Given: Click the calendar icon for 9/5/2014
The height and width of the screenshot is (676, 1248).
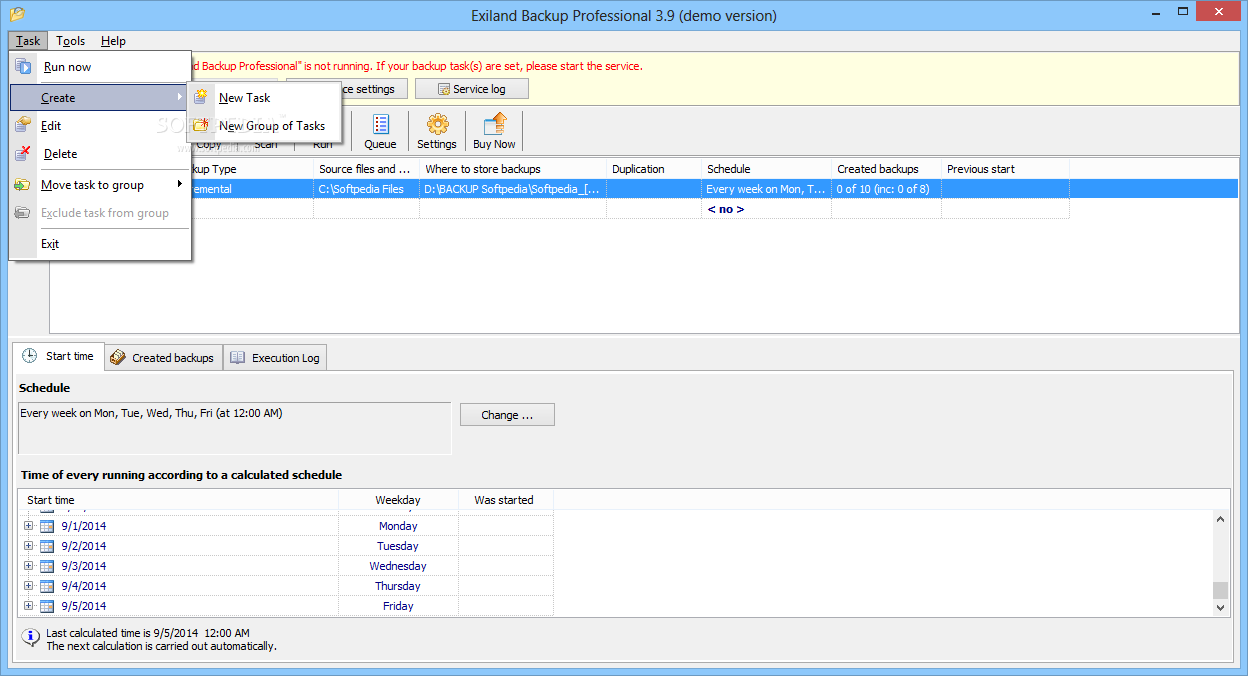Looking at the screenshot, I should [47, 606].
